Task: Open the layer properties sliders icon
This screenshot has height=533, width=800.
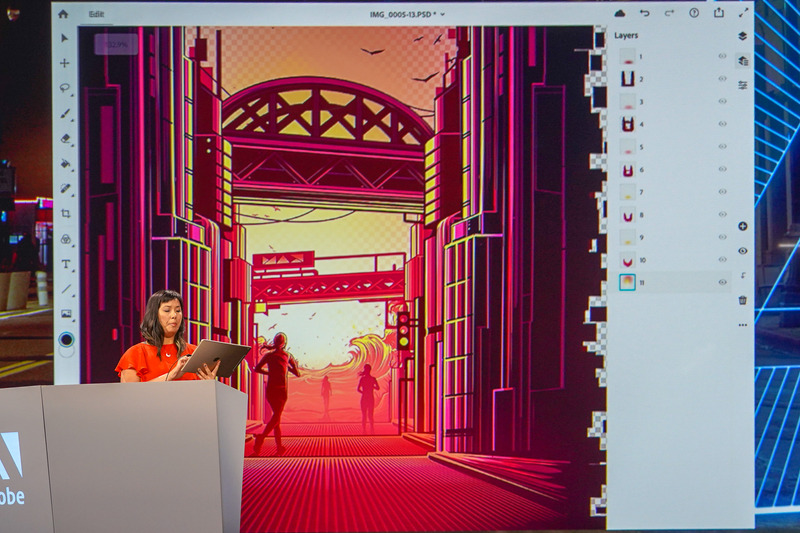Action: 743,86
